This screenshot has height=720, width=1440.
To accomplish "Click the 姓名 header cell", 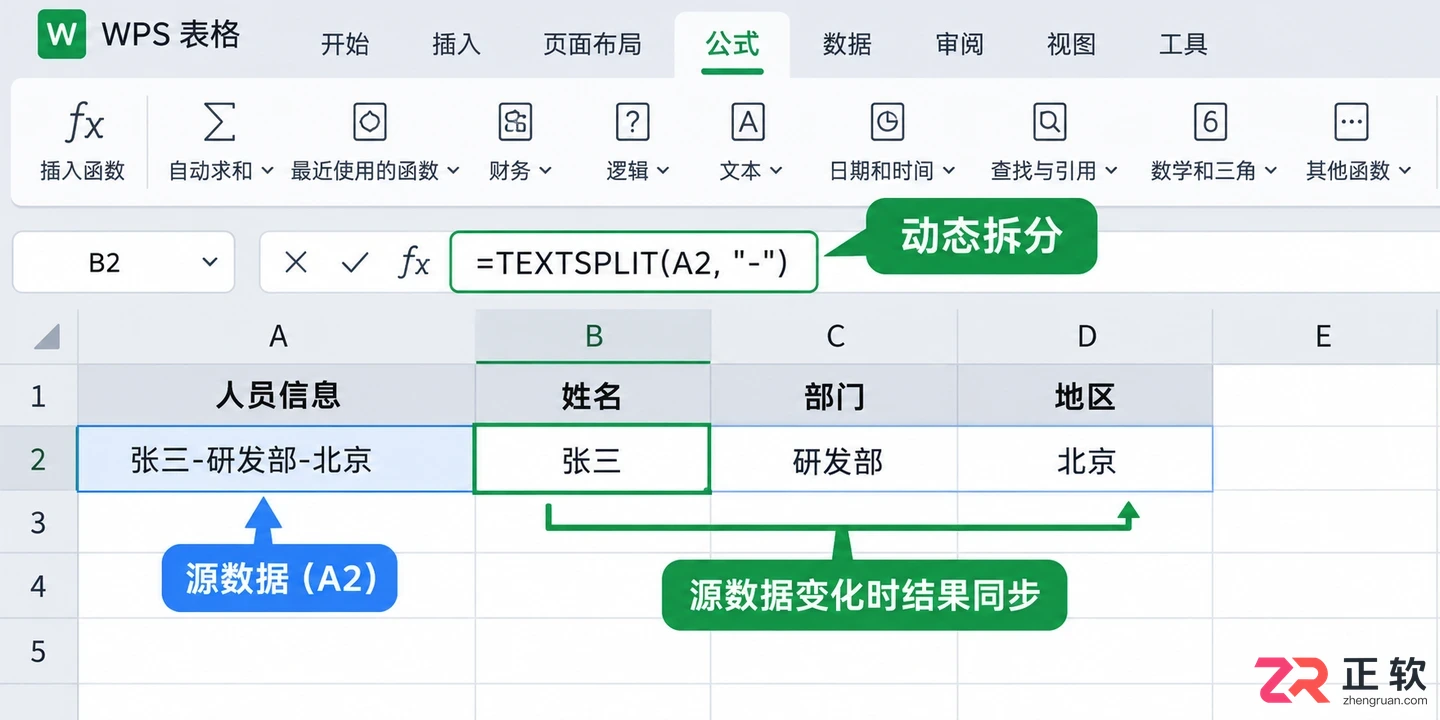I will [593, 396].
